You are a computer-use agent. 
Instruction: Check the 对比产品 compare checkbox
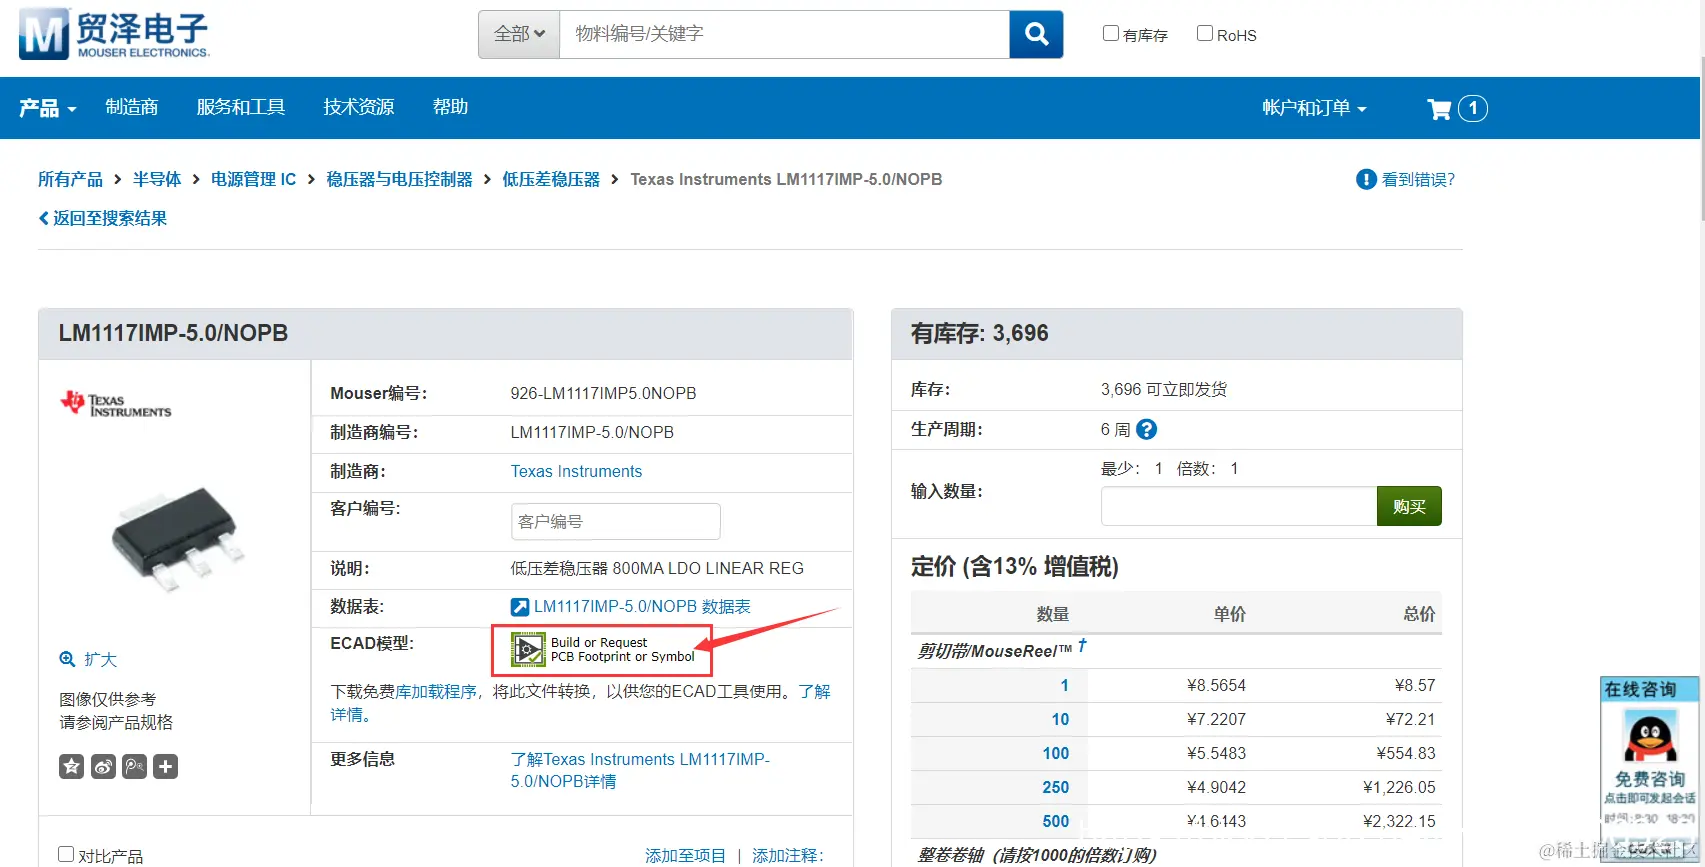66,854
